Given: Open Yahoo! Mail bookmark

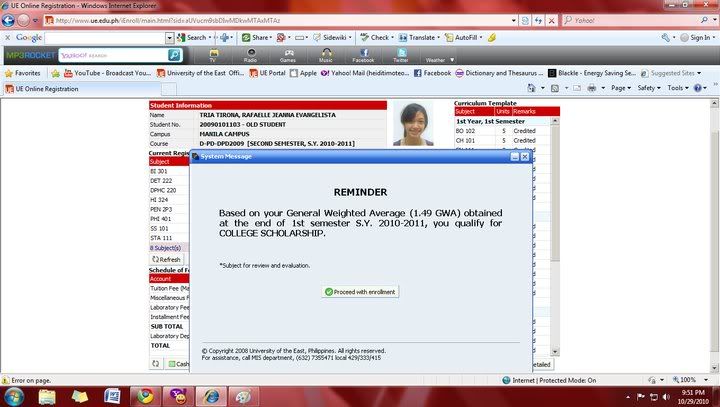Looking at the screenshot, I should click(x=365, y=73).
